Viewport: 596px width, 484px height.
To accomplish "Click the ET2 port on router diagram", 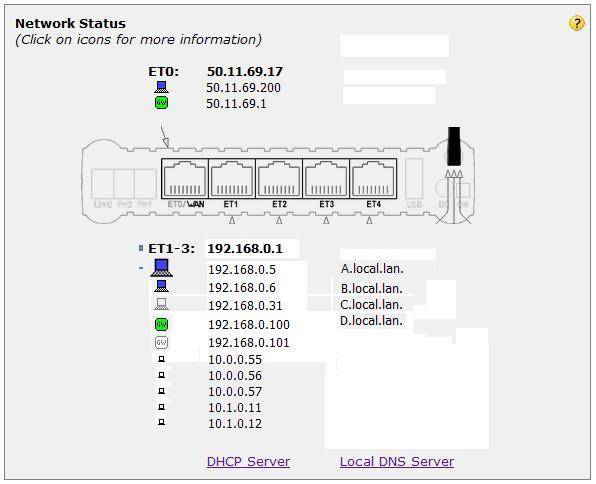I will [x=279, y=179].
